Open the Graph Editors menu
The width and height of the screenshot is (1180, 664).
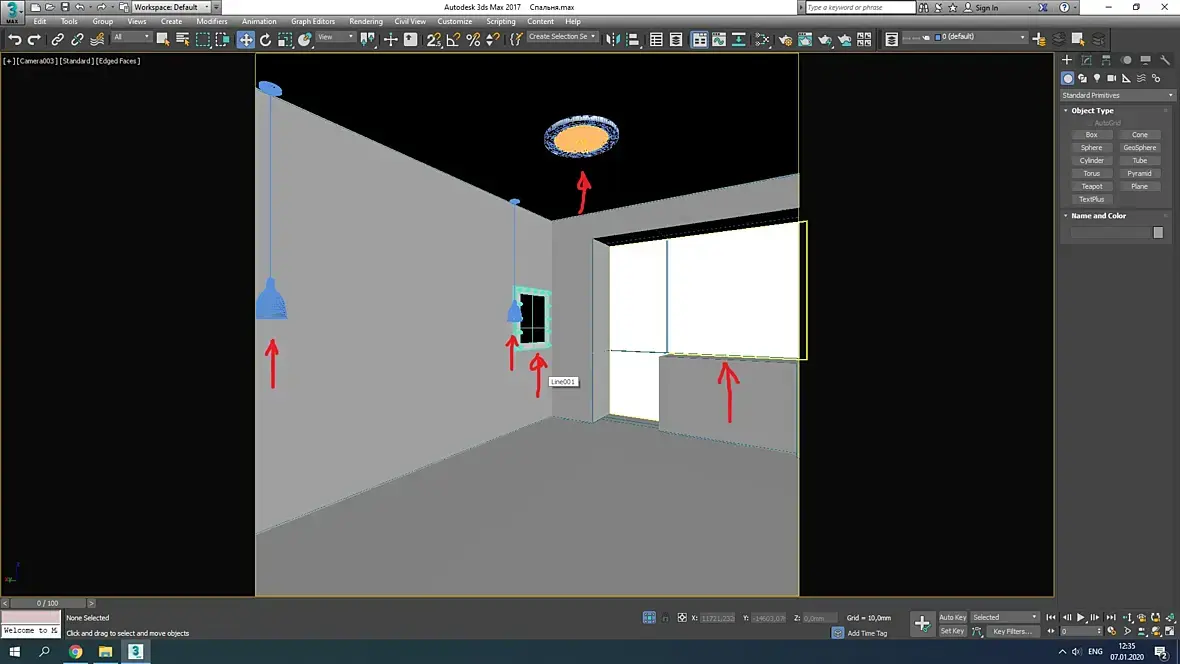click(x=313, y=21)
